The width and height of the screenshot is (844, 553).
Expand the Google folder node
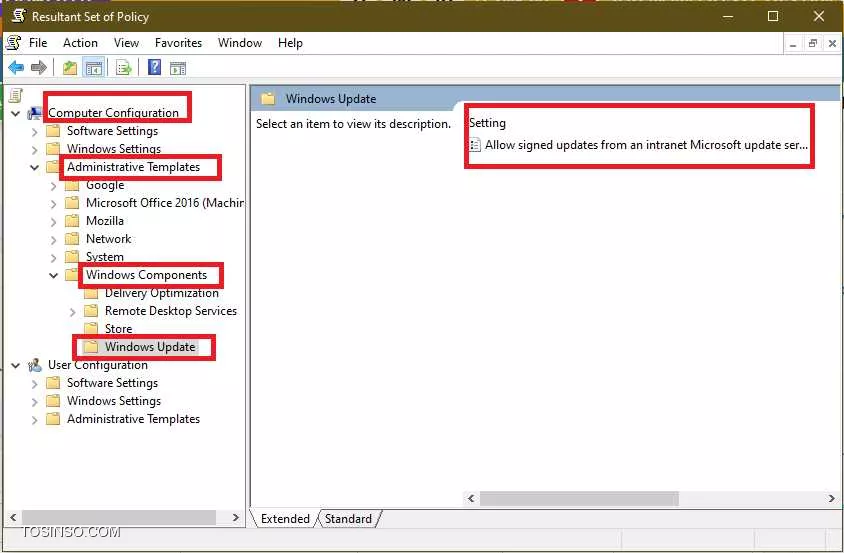click(53, 186)
